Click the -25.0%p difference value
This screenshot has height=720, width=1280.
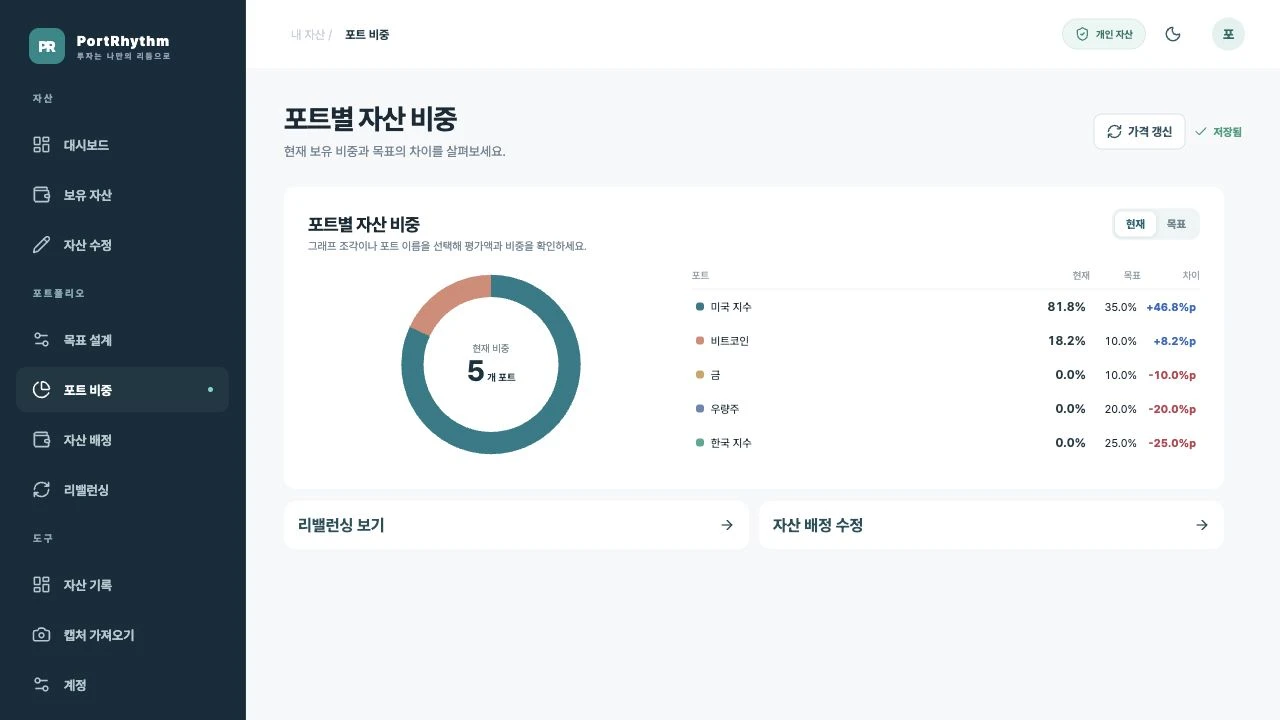(x=1172, y=443)
